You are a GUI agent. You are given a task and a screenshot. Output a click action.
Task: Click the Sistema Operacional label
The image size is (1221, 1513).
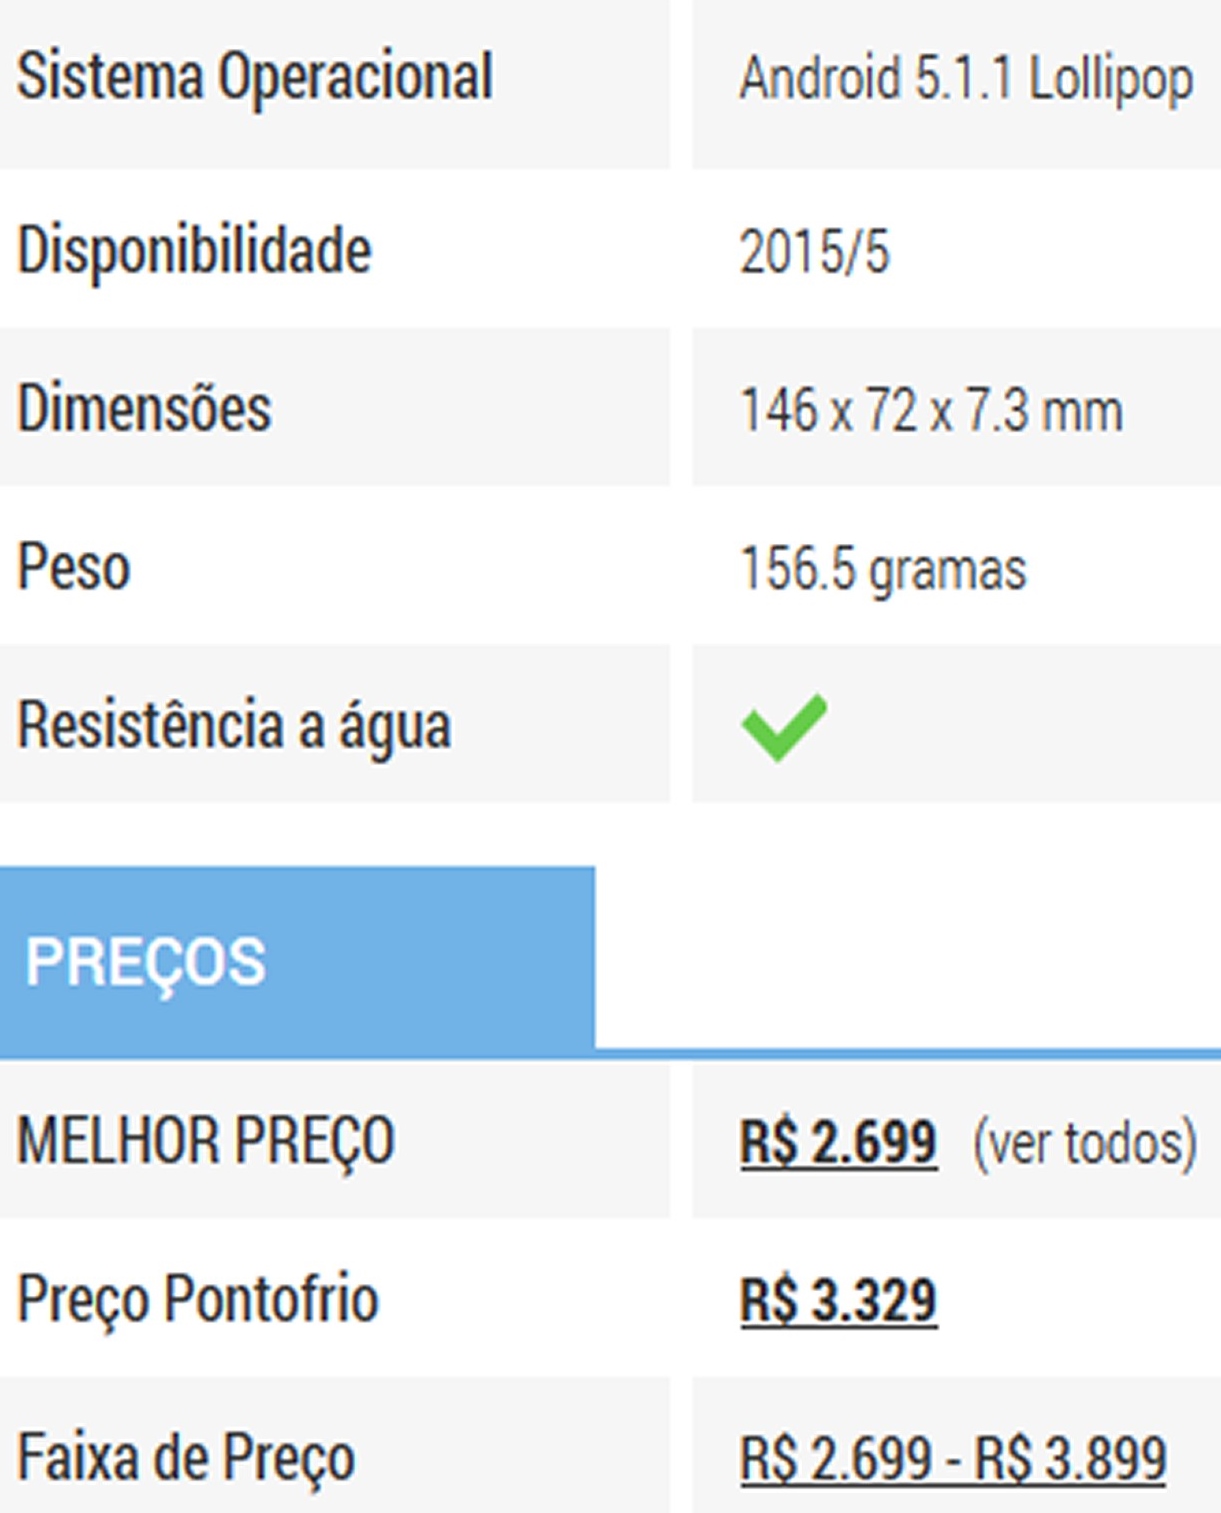[255, 77]
